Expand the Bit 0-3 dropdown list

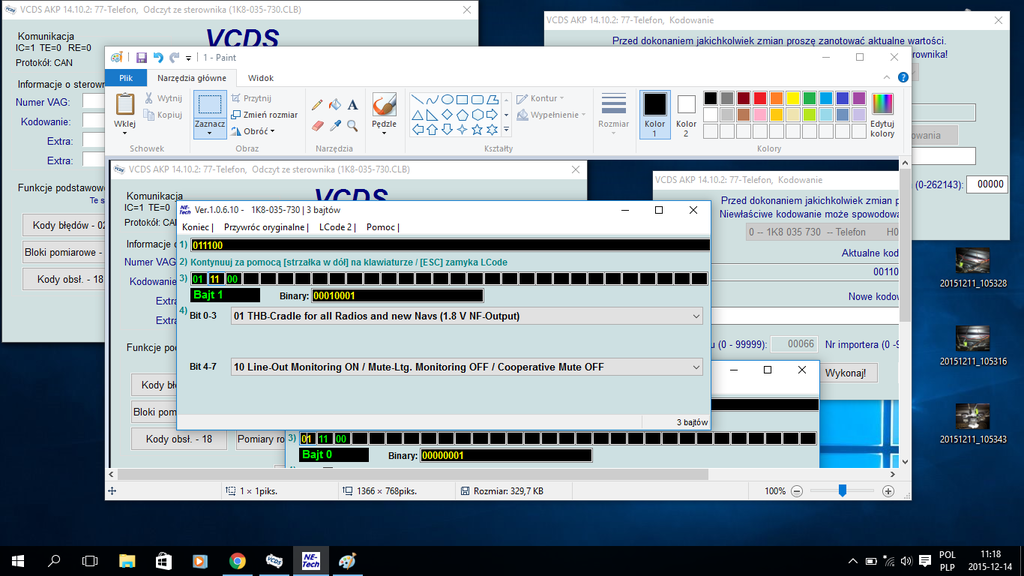pos(696,316)
